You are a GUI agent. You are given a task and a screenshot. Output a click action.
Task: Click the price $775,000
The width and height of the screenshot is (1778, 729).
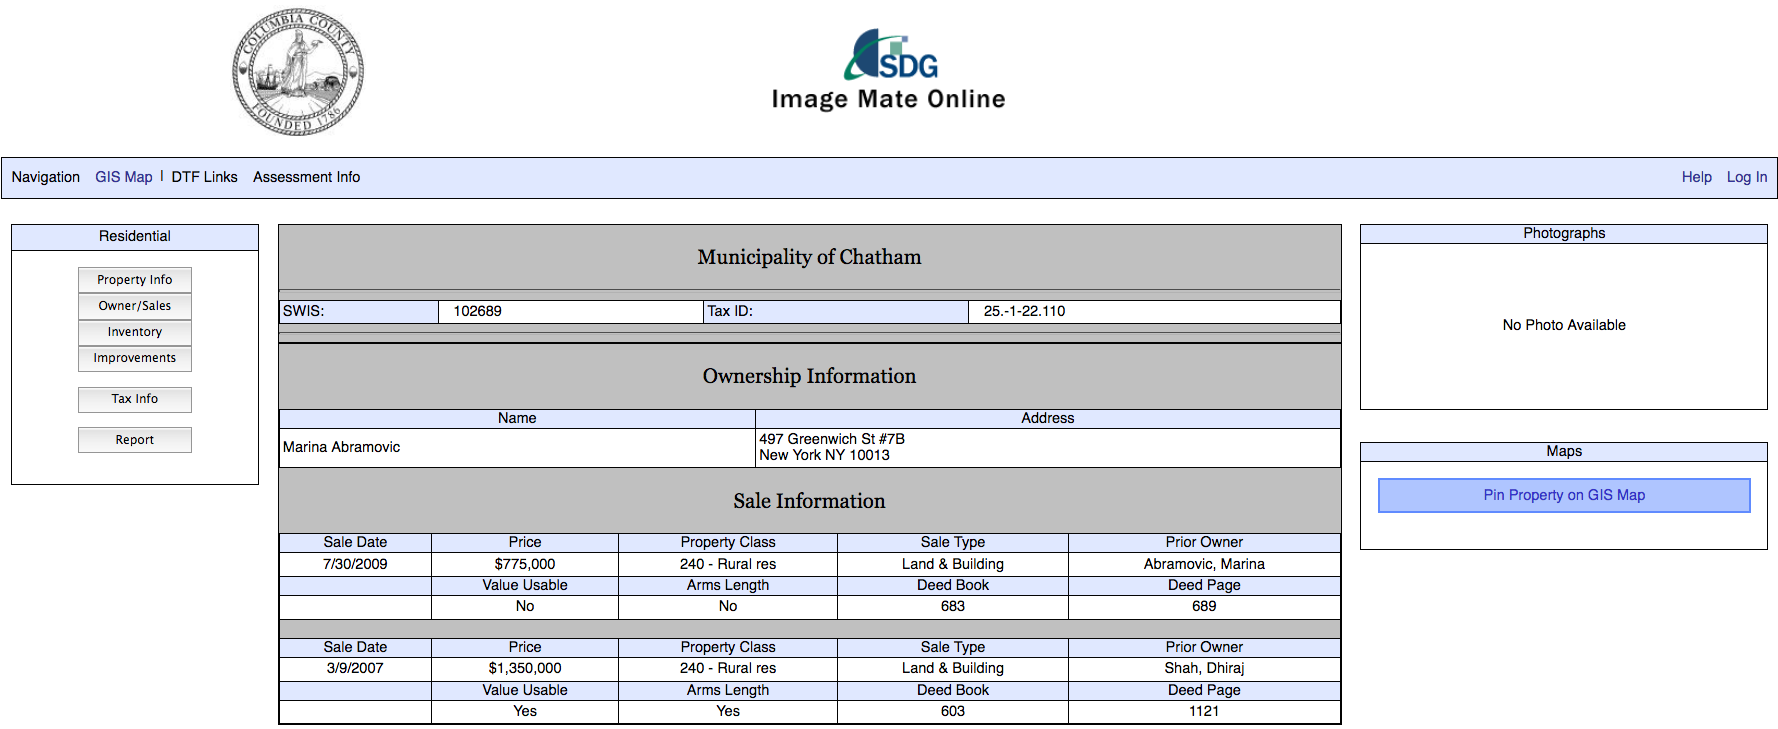(525, 564)
